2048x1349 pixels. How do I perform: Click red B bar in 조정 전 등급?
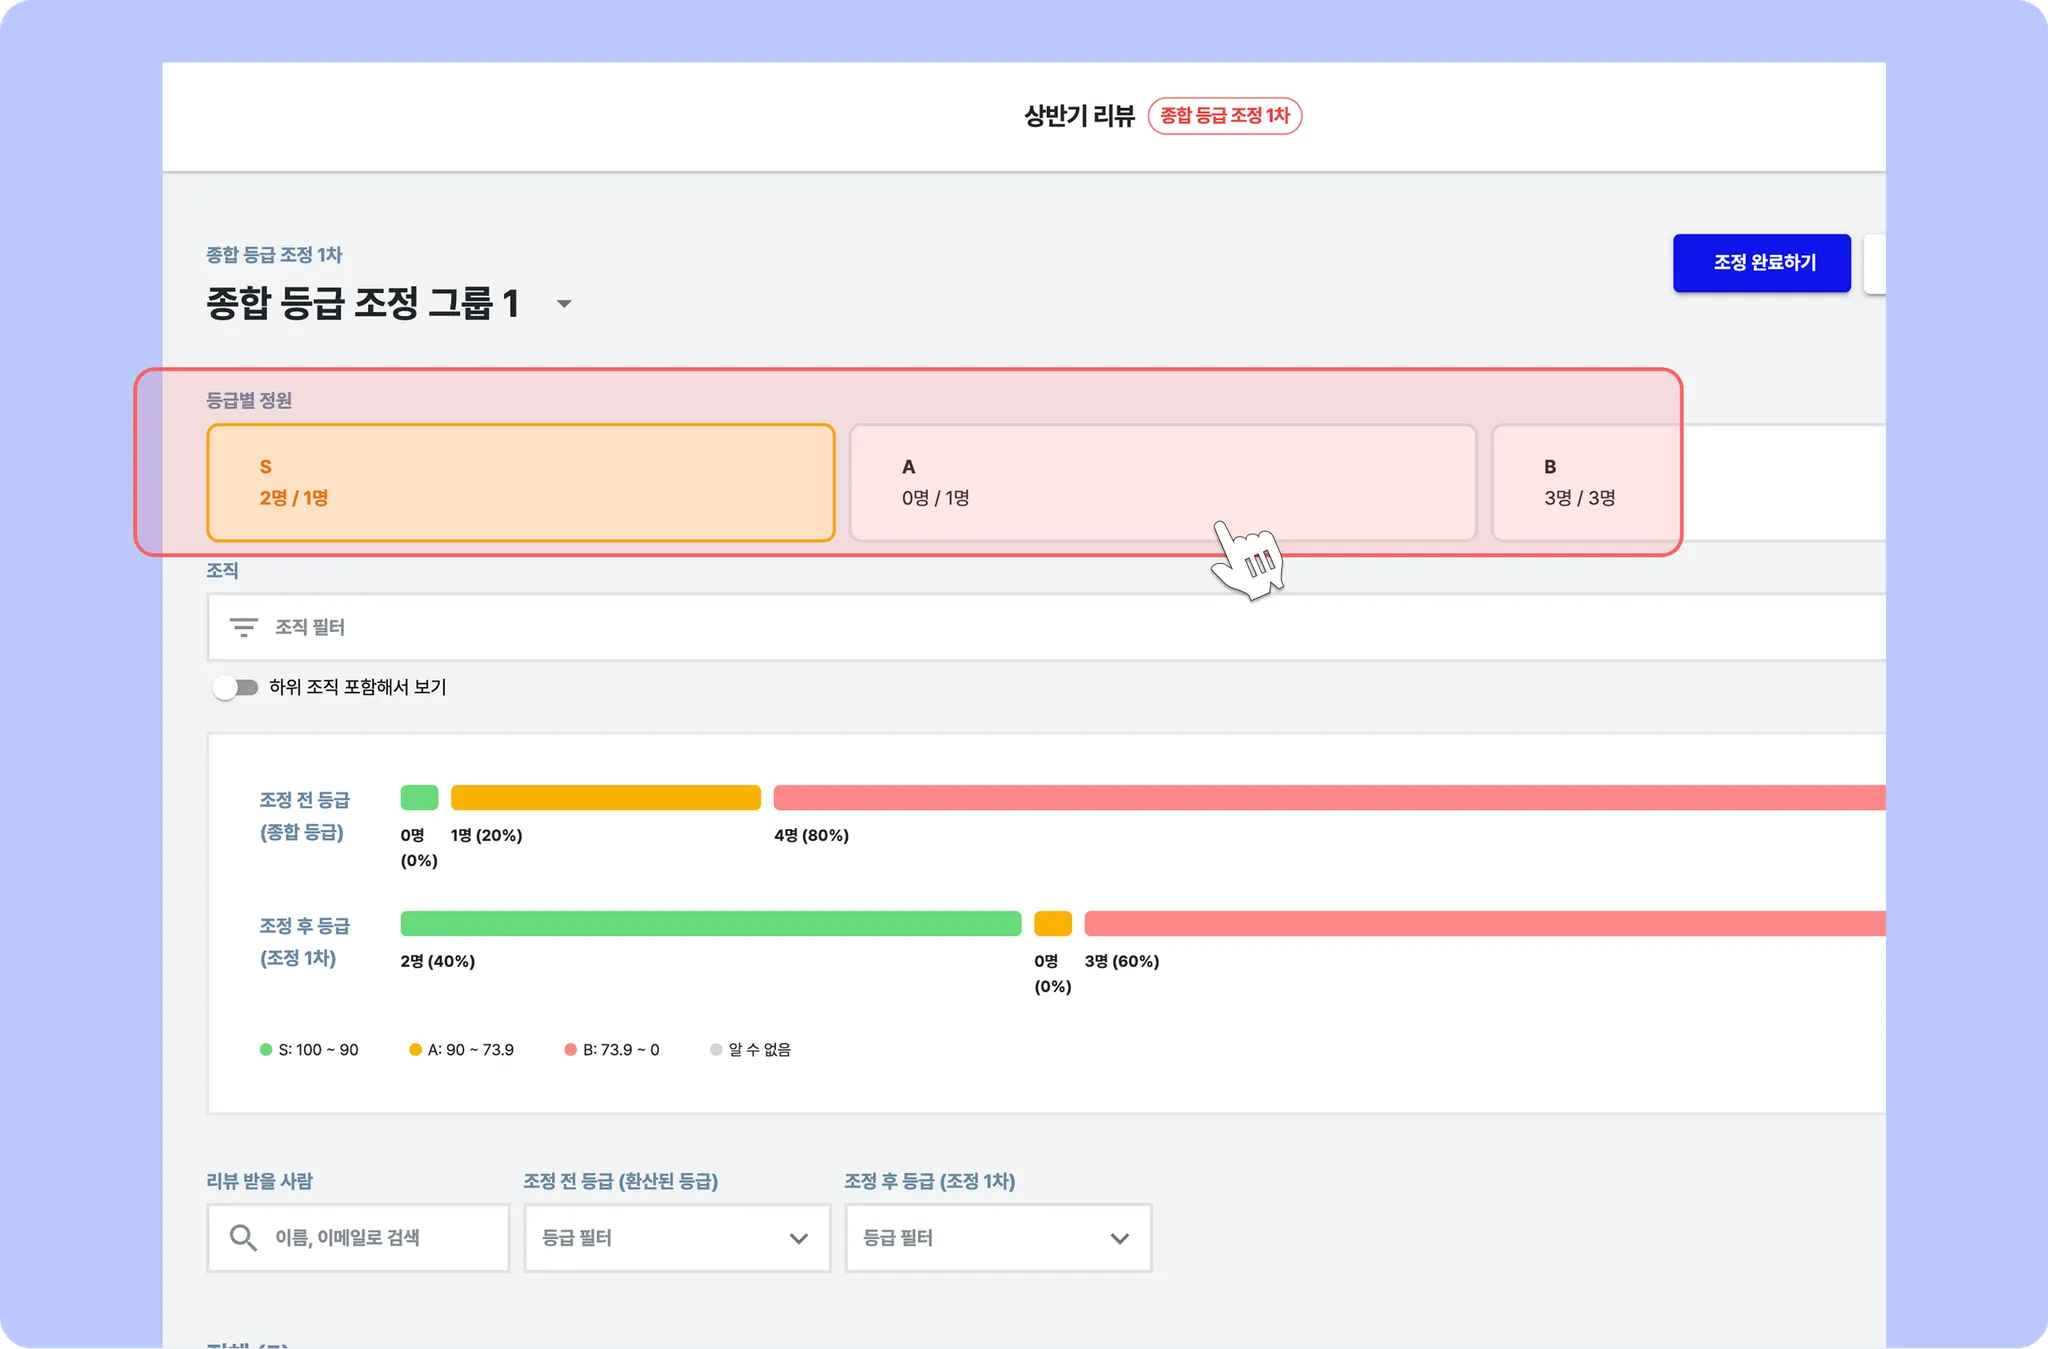[x=1328, y=798]
